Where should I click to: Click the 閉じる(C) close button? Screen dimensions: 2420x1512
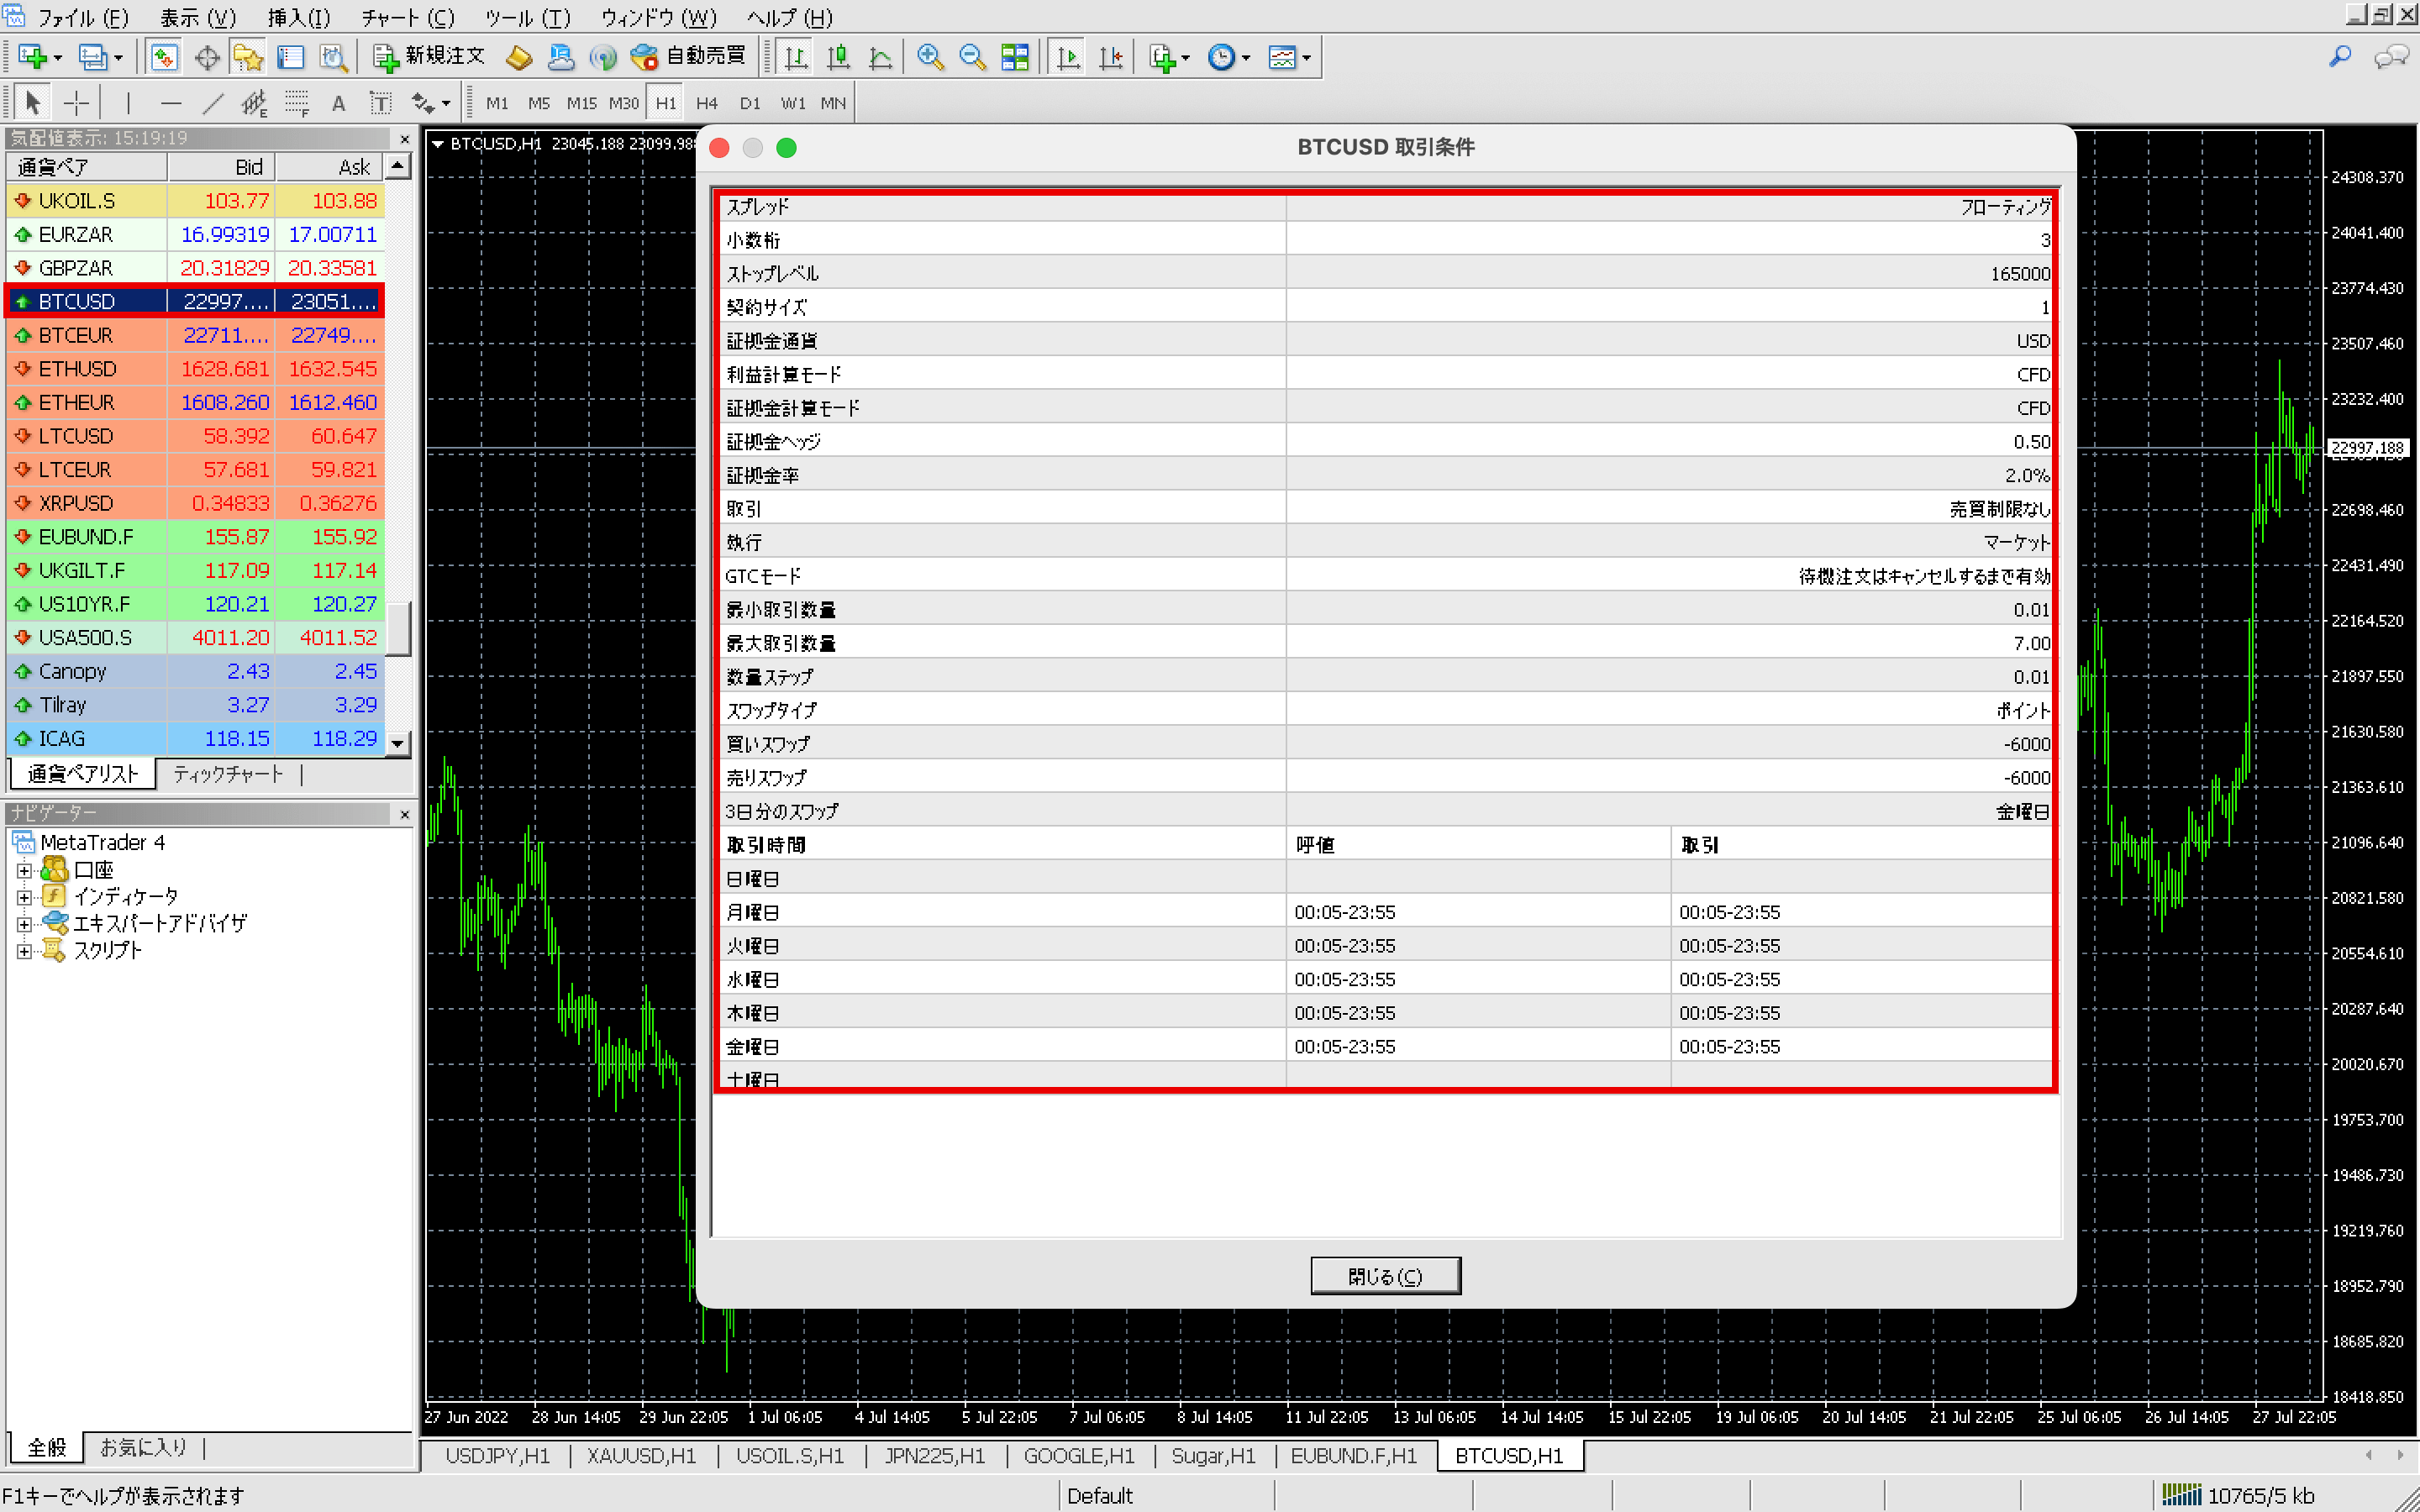pyautogui.click(x=1385, y=1276)
